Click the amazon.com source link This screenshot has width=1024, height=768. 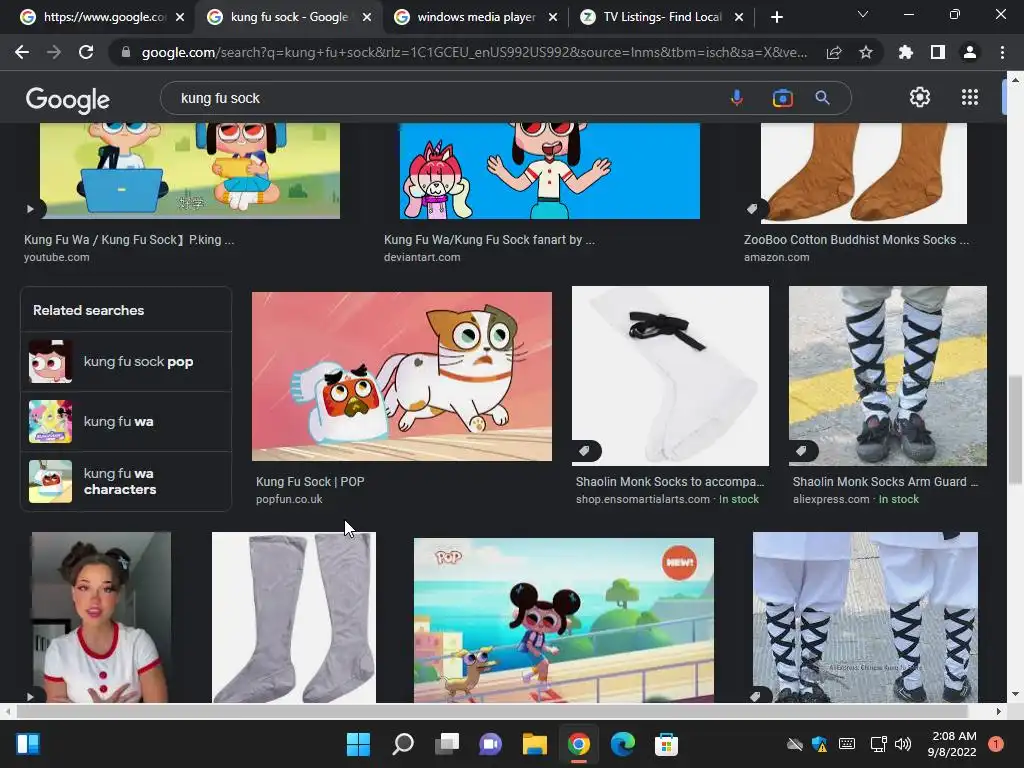(x=776, y=257)
